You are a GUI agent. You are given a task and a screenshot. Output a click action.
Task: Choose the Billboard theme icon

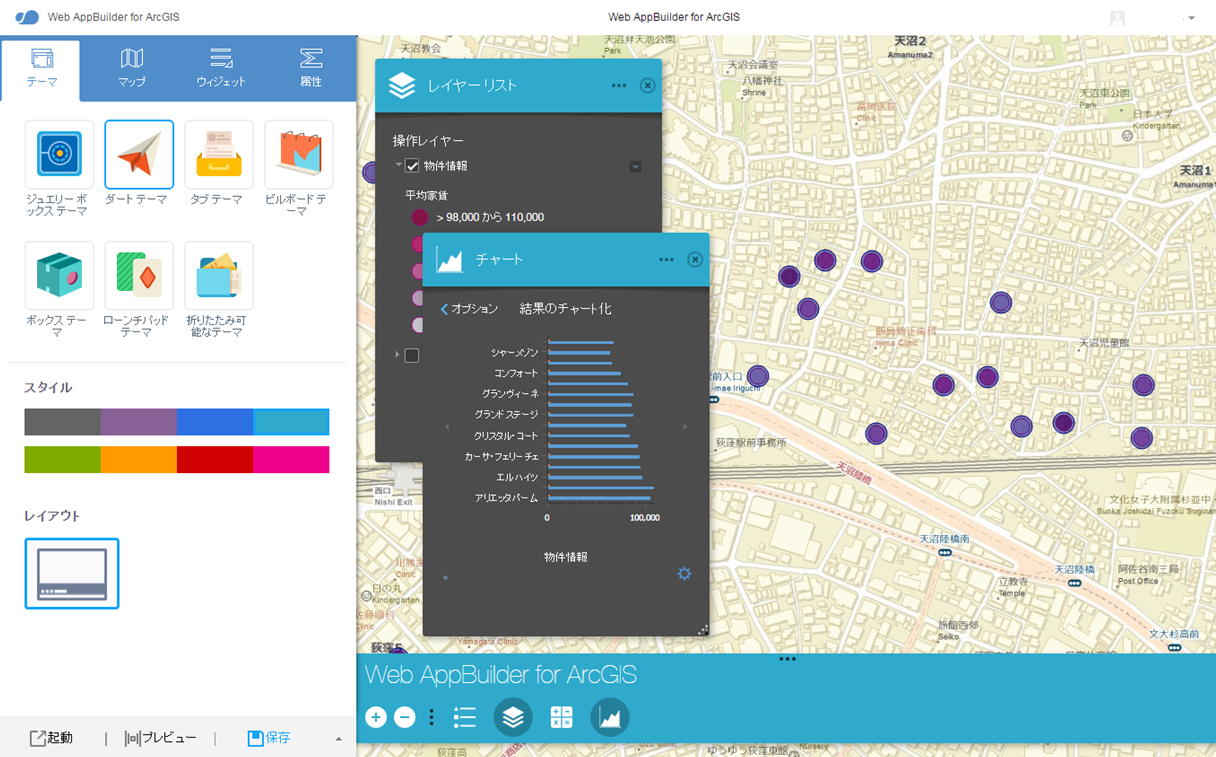[299, 155]
